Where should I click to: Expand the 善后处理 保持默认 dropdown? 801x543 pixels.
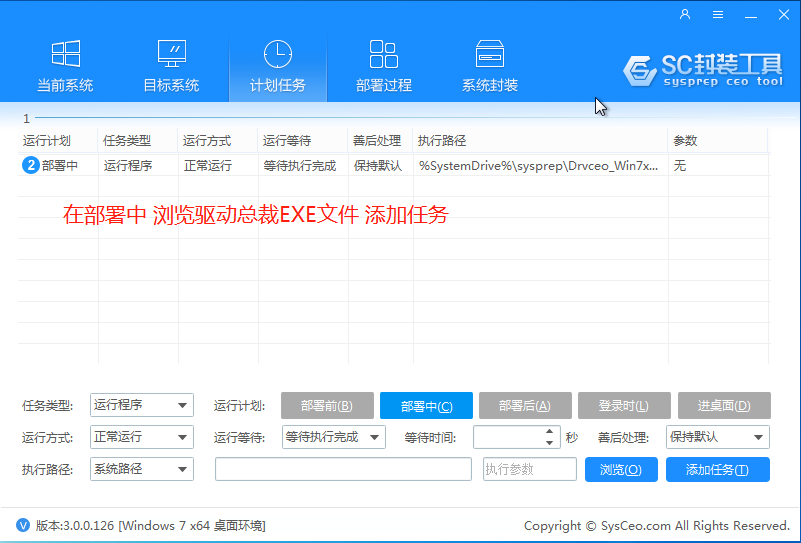coord(718,437)
